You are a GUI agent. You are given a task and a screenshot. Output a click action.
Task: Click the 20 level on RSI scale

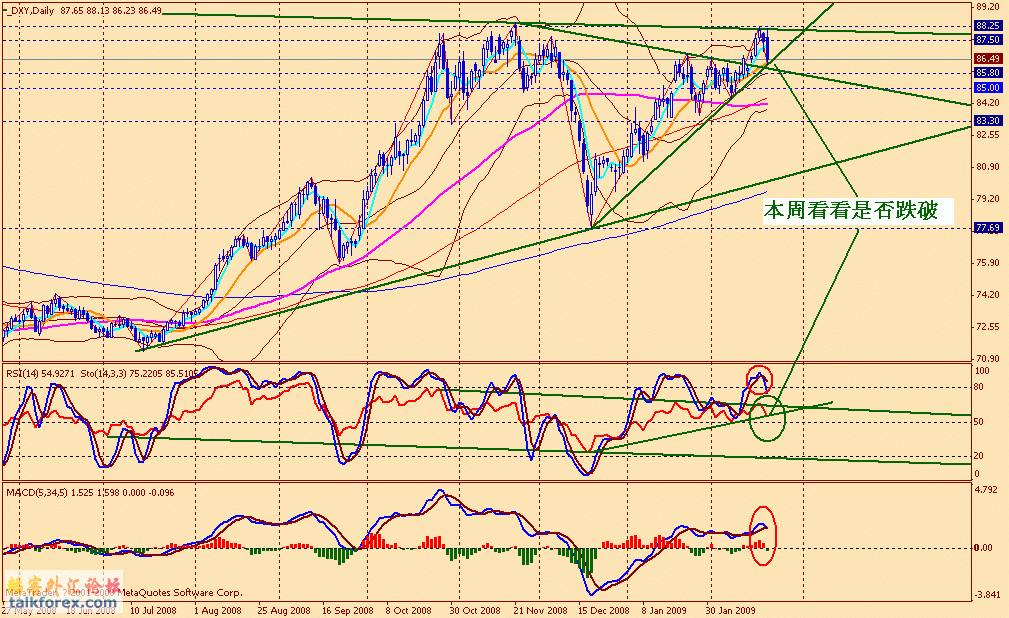tap(979, 456)
